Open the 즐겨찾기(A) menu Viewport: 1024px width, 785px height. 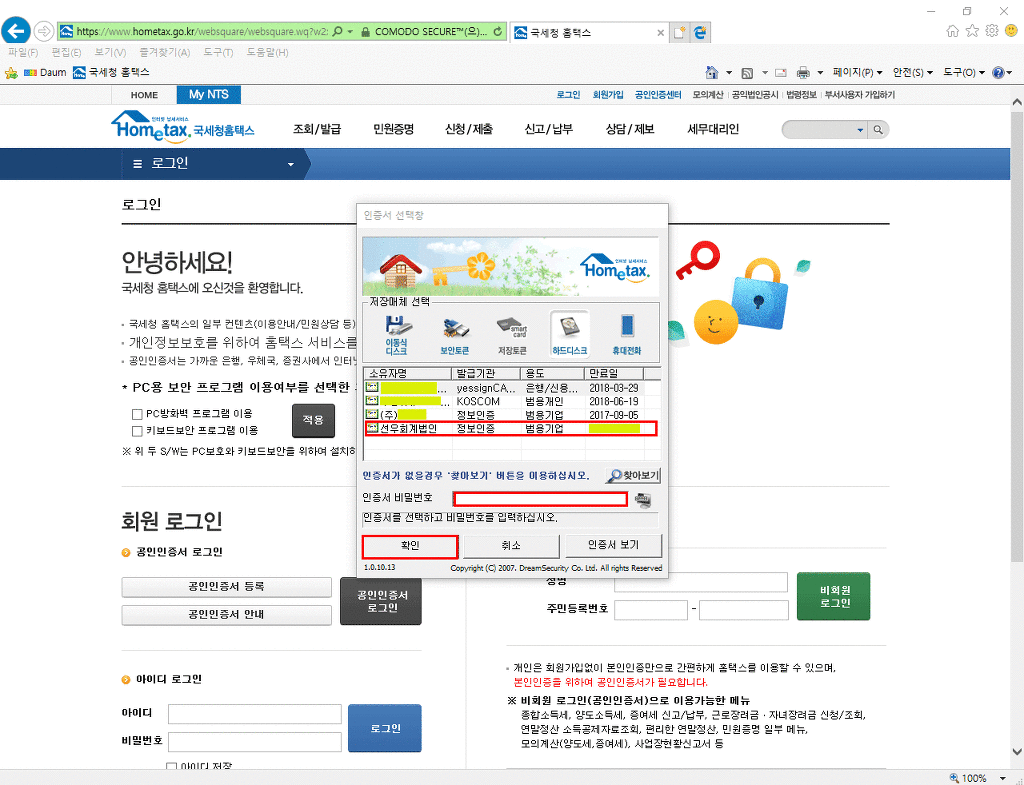coord(165,52)
